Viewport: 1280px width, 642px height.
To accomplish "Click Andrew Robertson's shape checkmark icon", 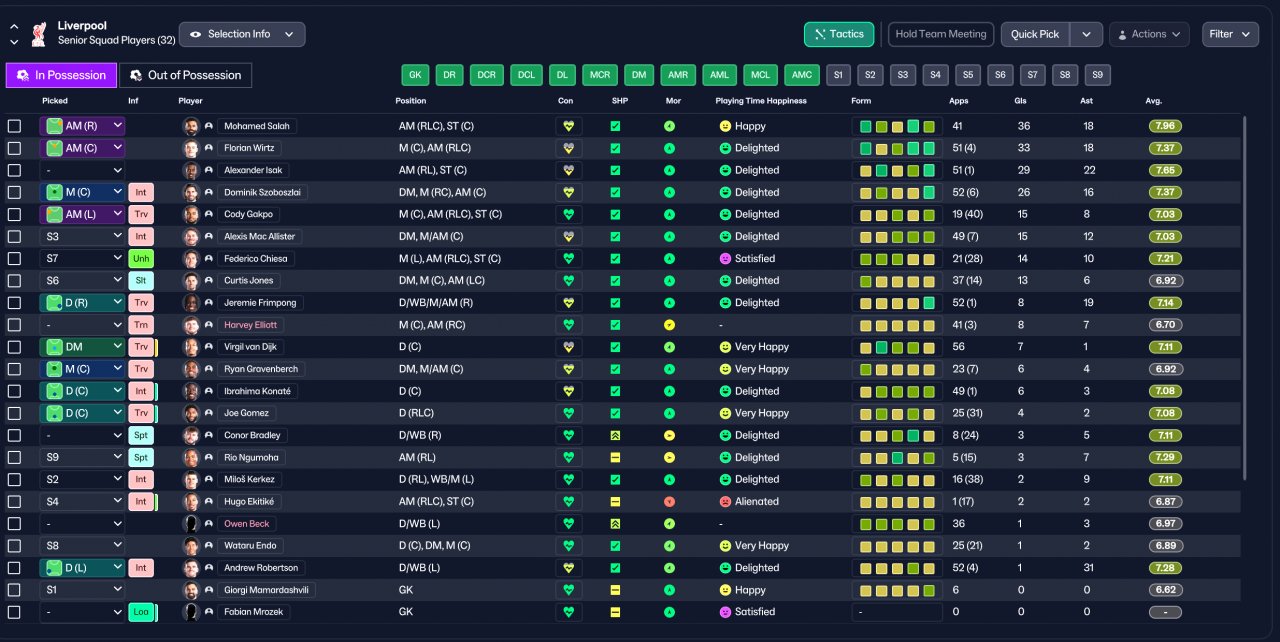I will point(616,568).
